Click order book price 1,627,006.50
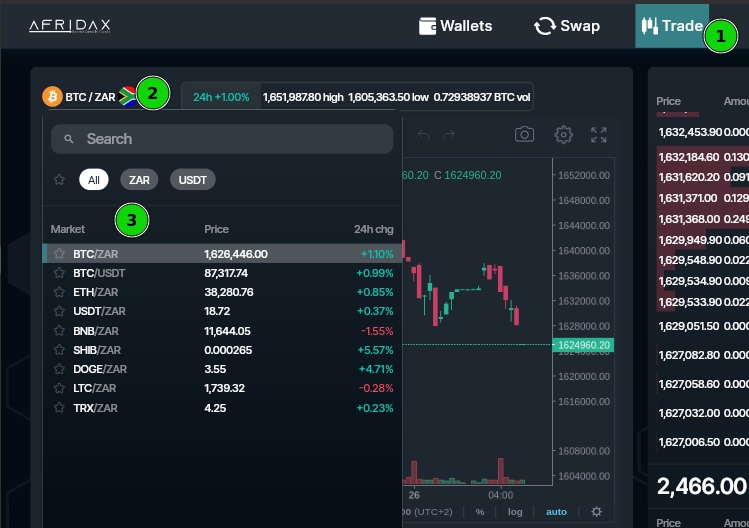Screen dimensions: 749x528 coord(689,442)
